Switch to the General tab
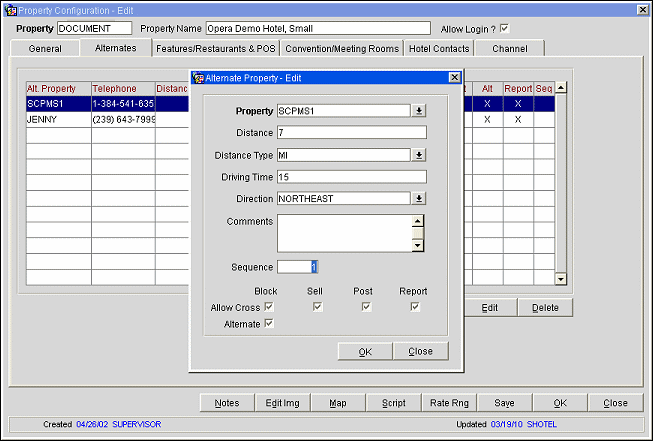 [45, 48]
